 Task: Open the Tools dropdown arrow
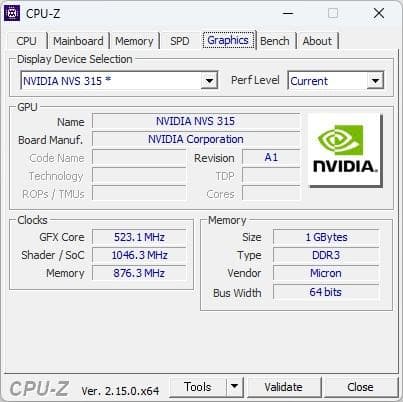tap(235, 387)
